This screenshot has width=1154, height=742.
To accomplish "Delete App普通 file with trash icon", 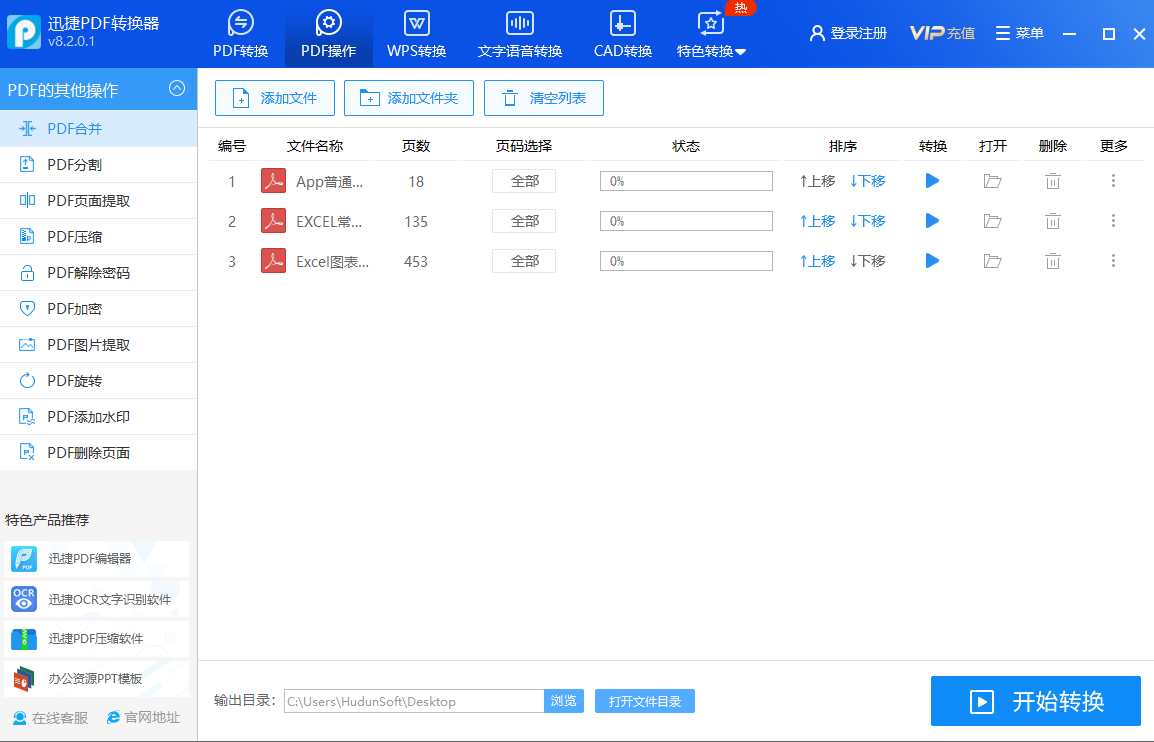I will pyautogui.click(x=1052, y=181).
